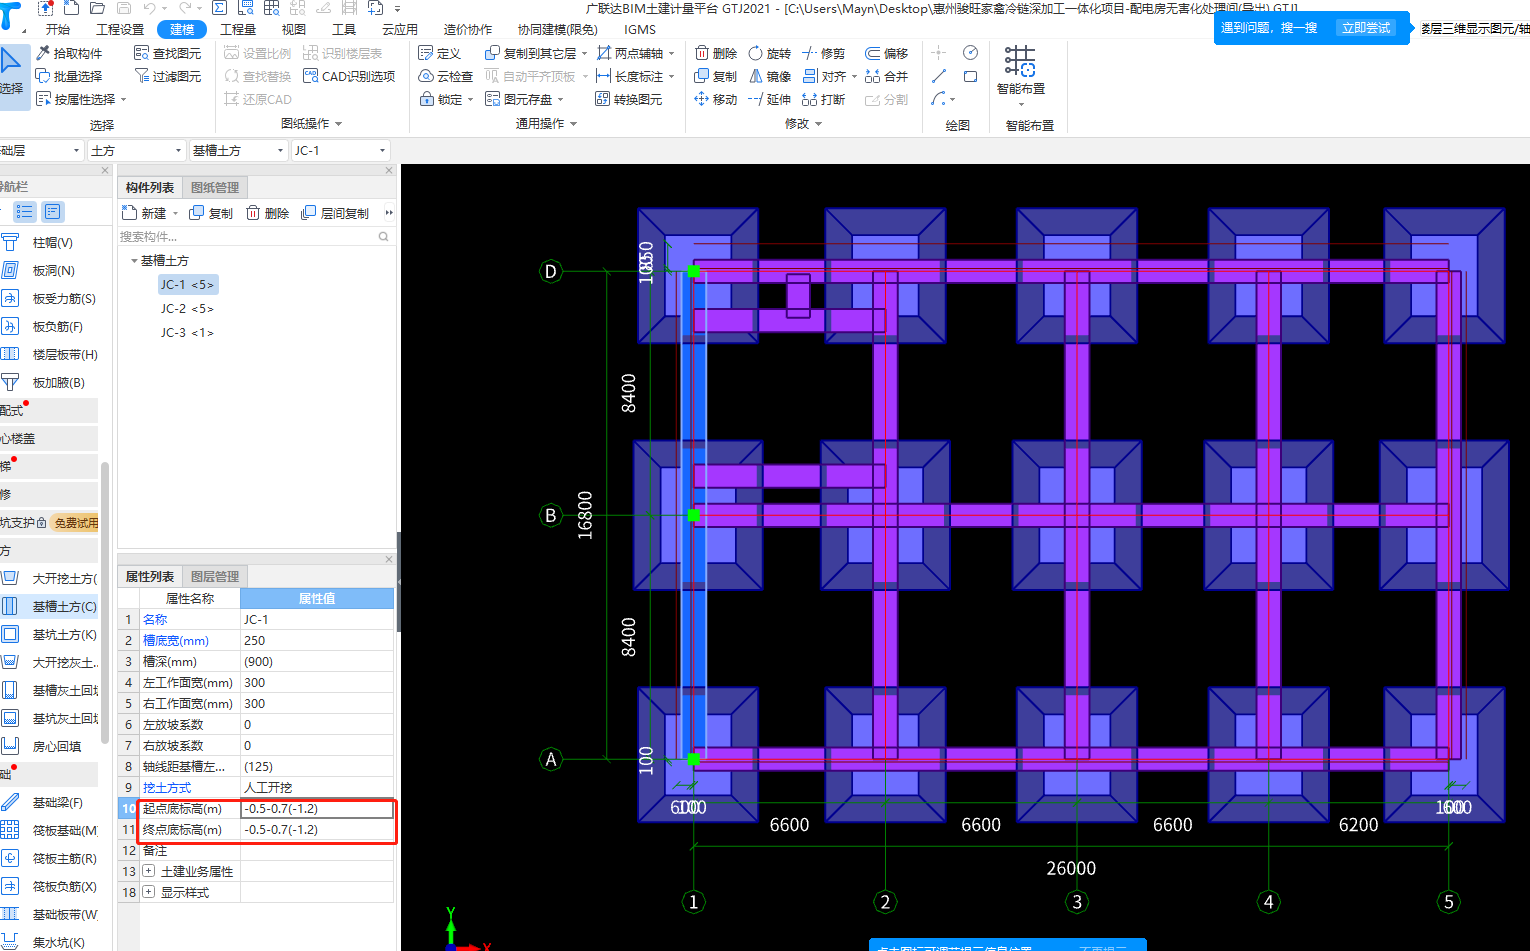
Task: Switch to 图纸管理 tab in component panel
Action: tap(215, 187)
